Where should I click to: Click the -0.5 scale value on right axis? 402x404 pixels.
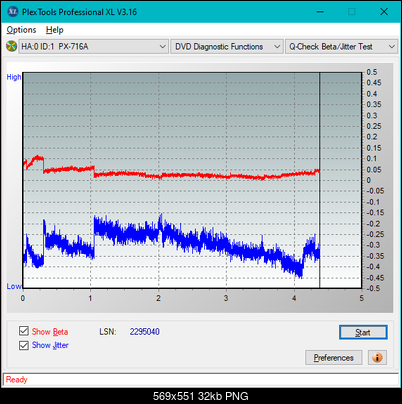coord(373,288)
